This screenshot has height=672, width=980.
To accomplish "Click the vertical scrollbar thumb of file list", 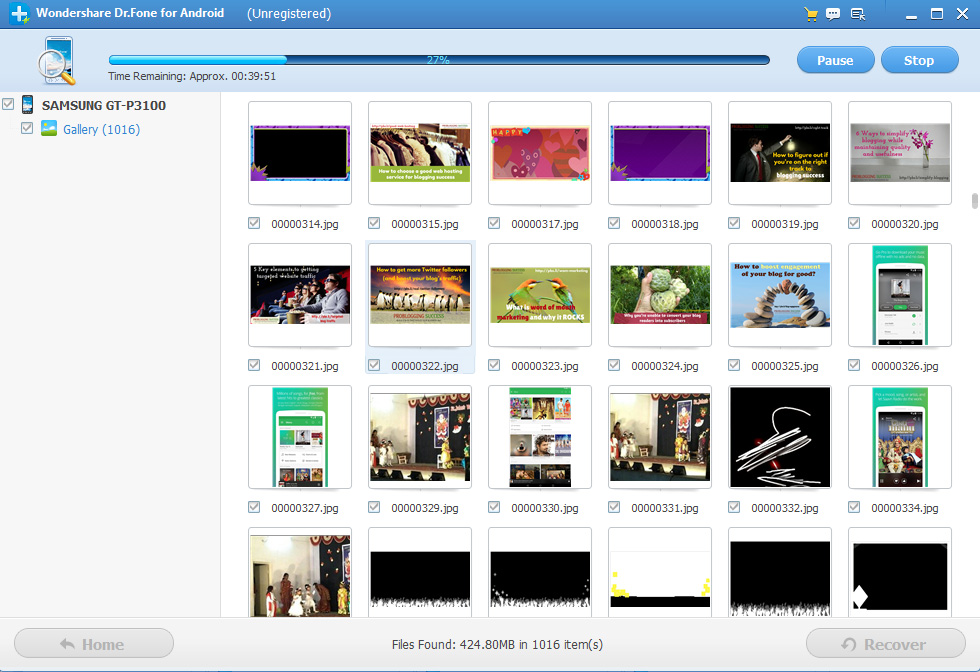I will click(x=974, y=201).
